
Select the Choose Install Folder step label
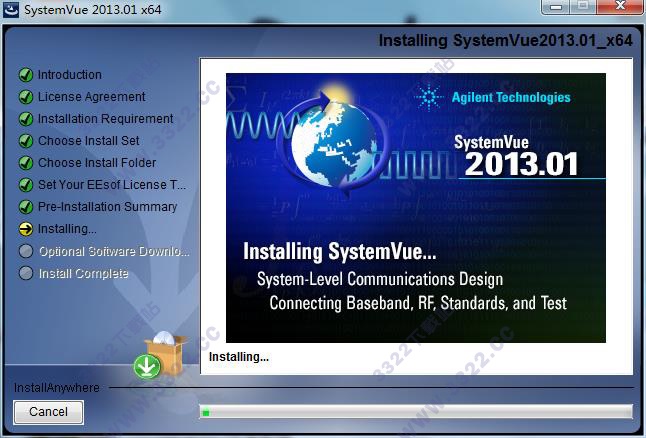[x=97, y=163]
